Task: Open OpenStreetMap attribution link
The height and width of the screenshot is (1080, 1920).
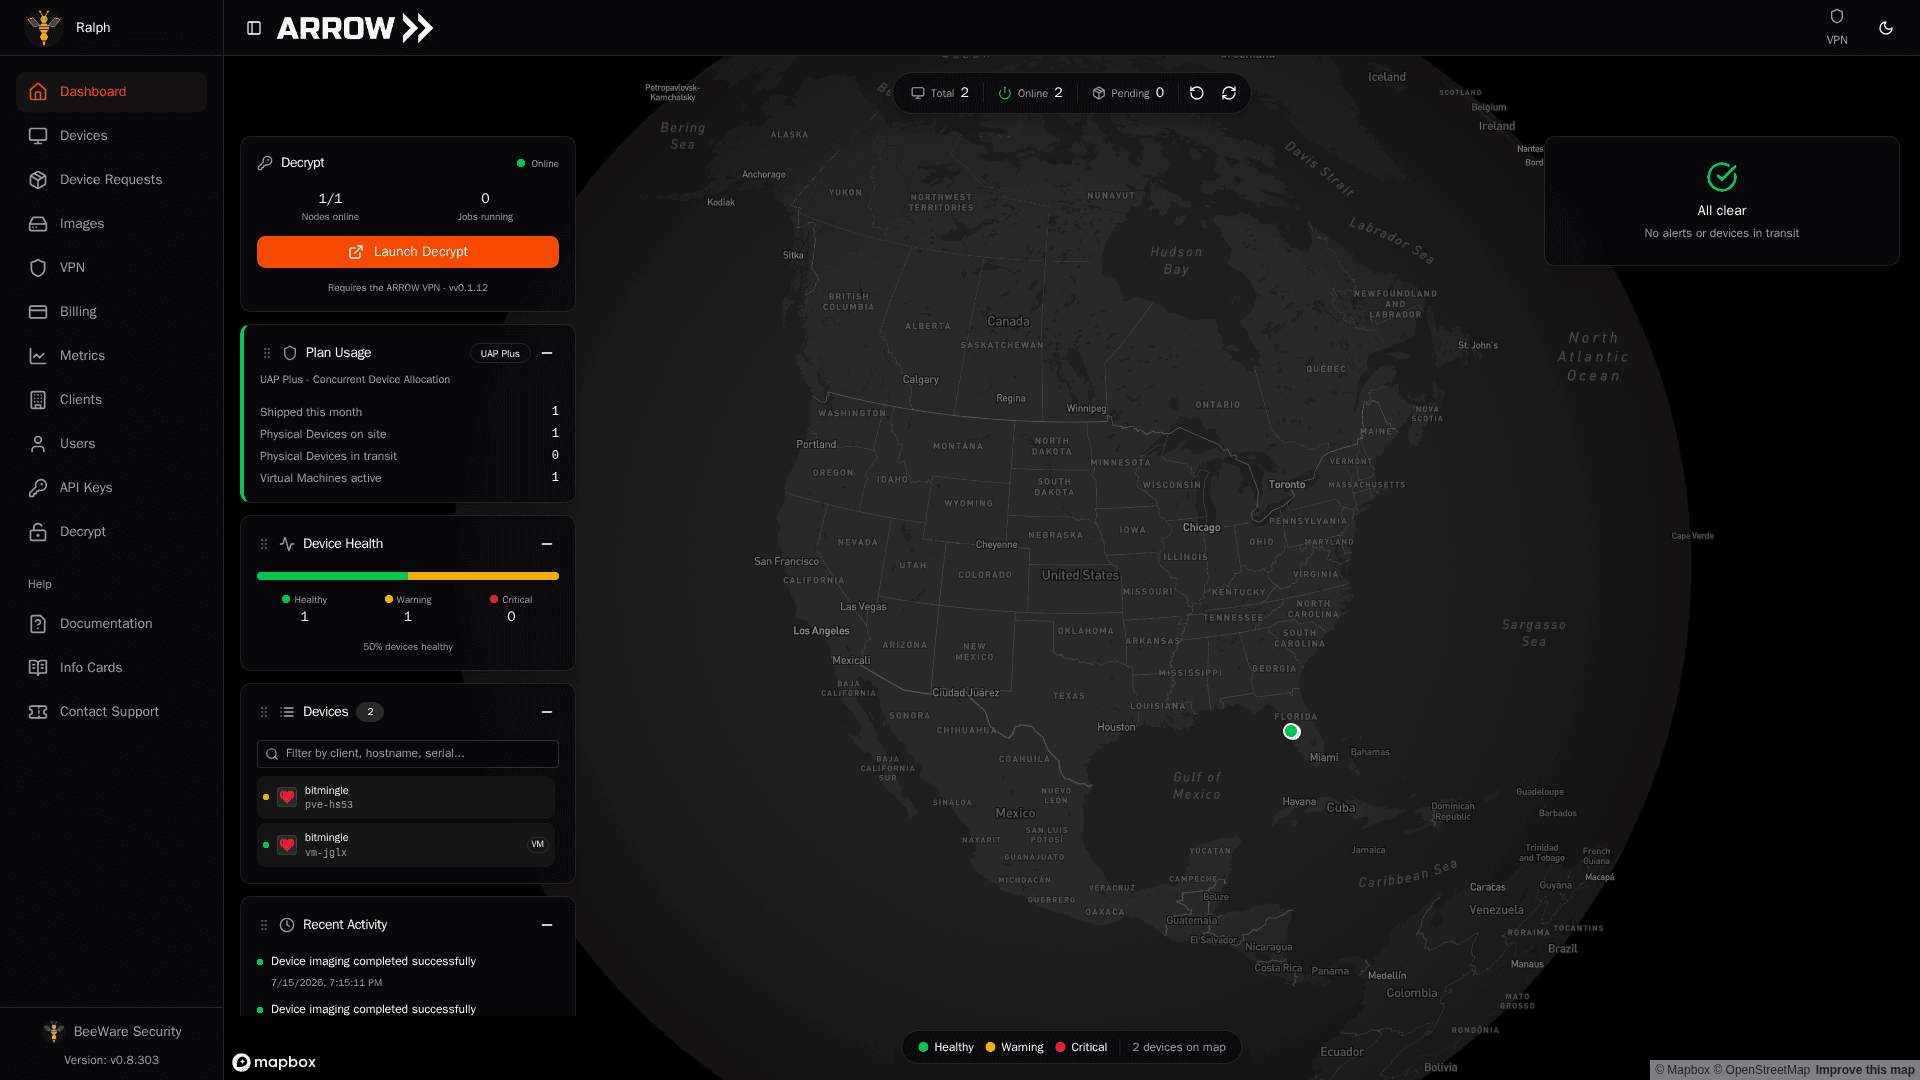Action: coord(1761,1070)
